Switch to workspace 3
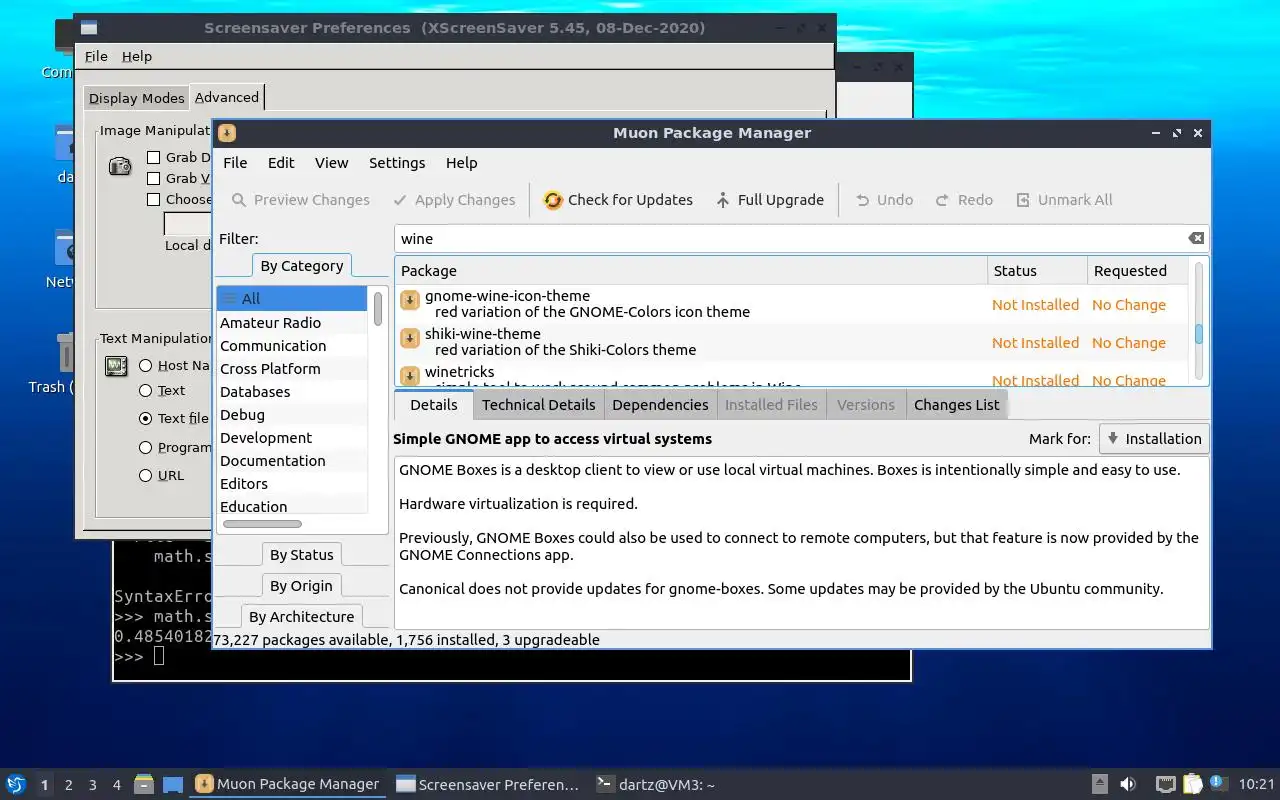The width and height of the screenshot is (1280, 800). 93,785
